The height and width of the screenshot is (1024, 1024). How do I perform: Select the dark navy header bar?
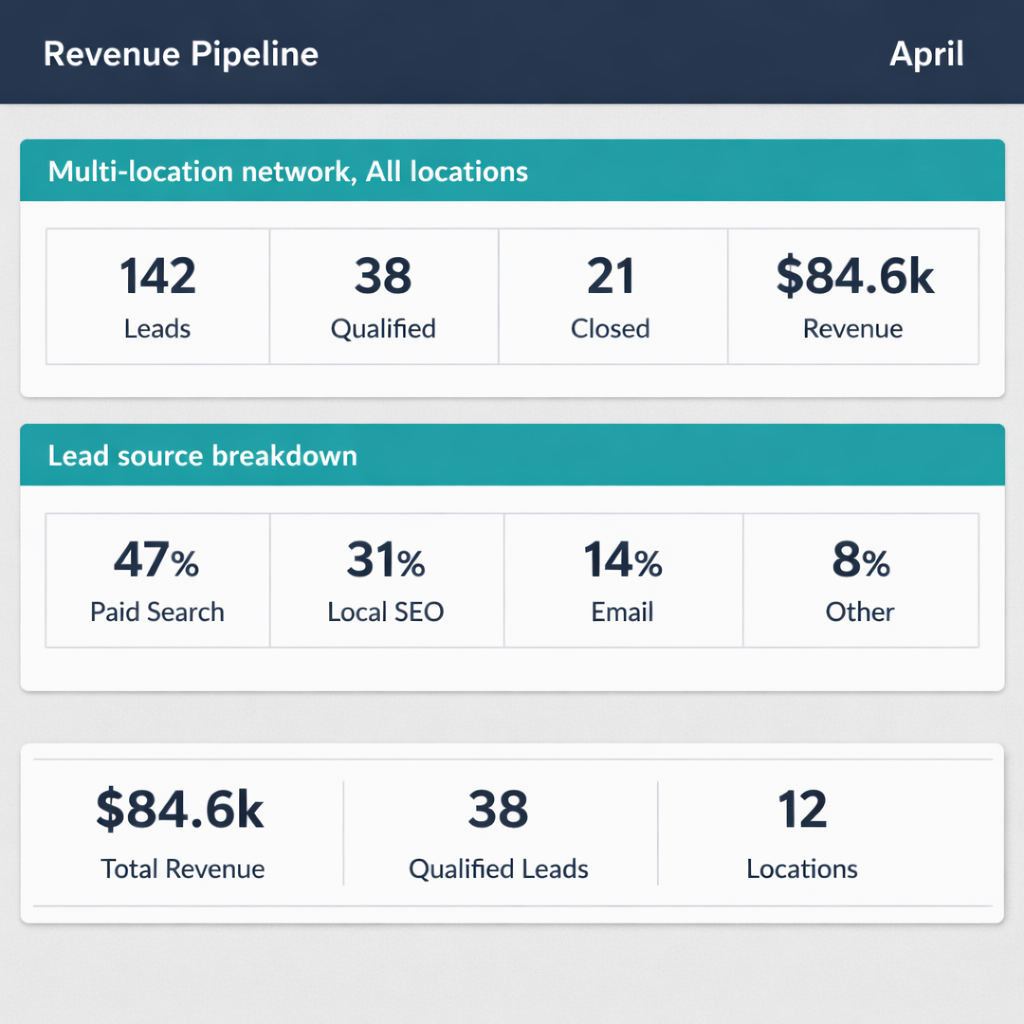click(512, 52)
